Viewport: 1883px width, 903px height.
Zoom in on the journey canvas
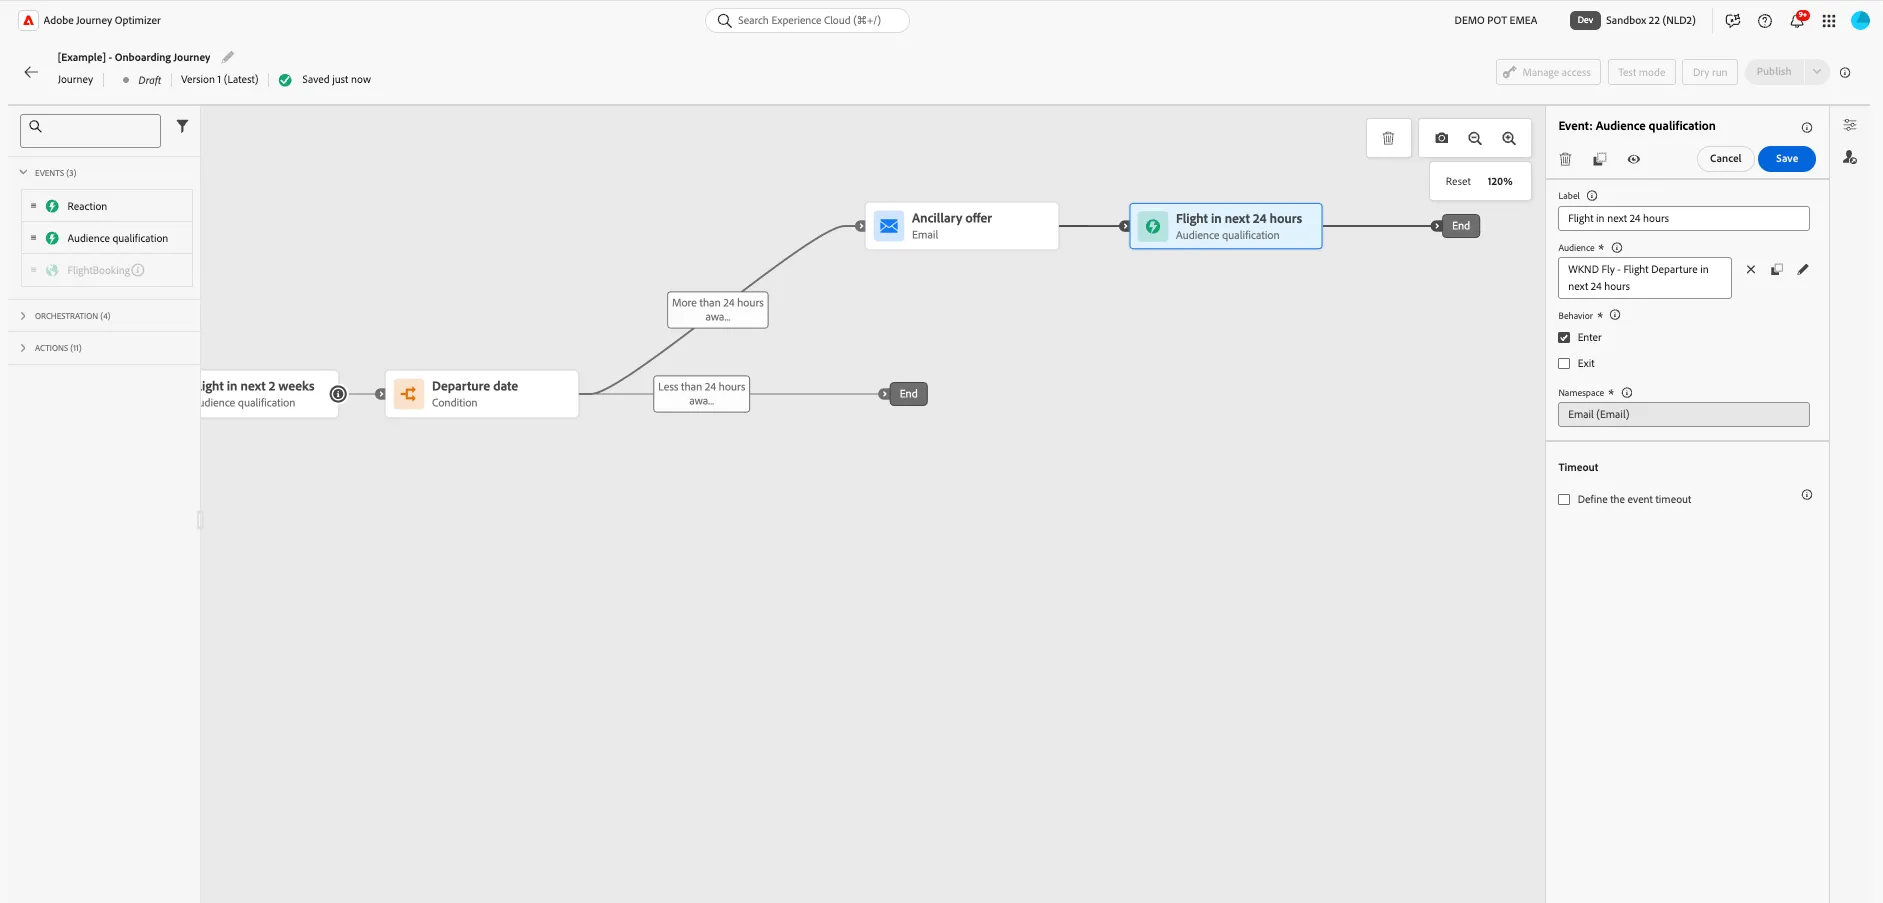(1509, 139)
